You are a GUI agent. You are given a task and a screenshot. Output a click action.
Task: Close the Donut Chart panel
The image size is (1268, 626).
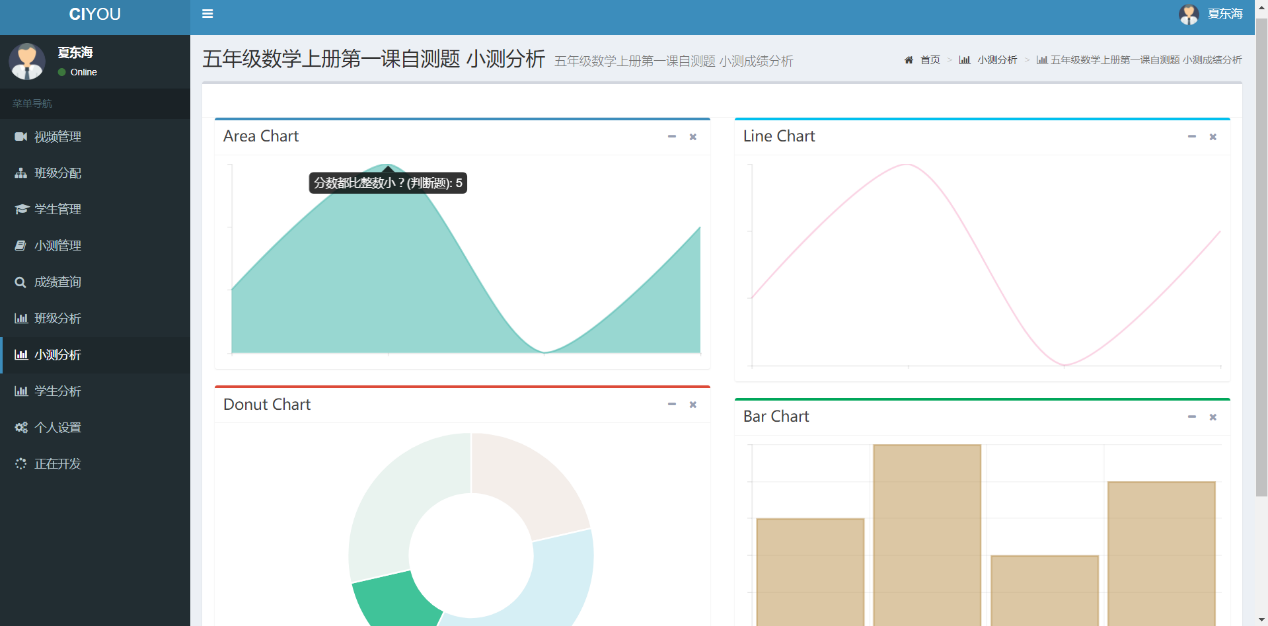click(x=693, y=404)
